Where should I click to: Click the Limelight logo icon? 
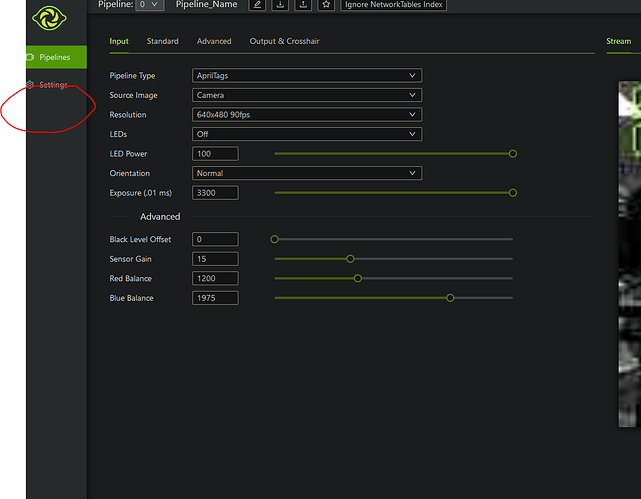[49, 18]
